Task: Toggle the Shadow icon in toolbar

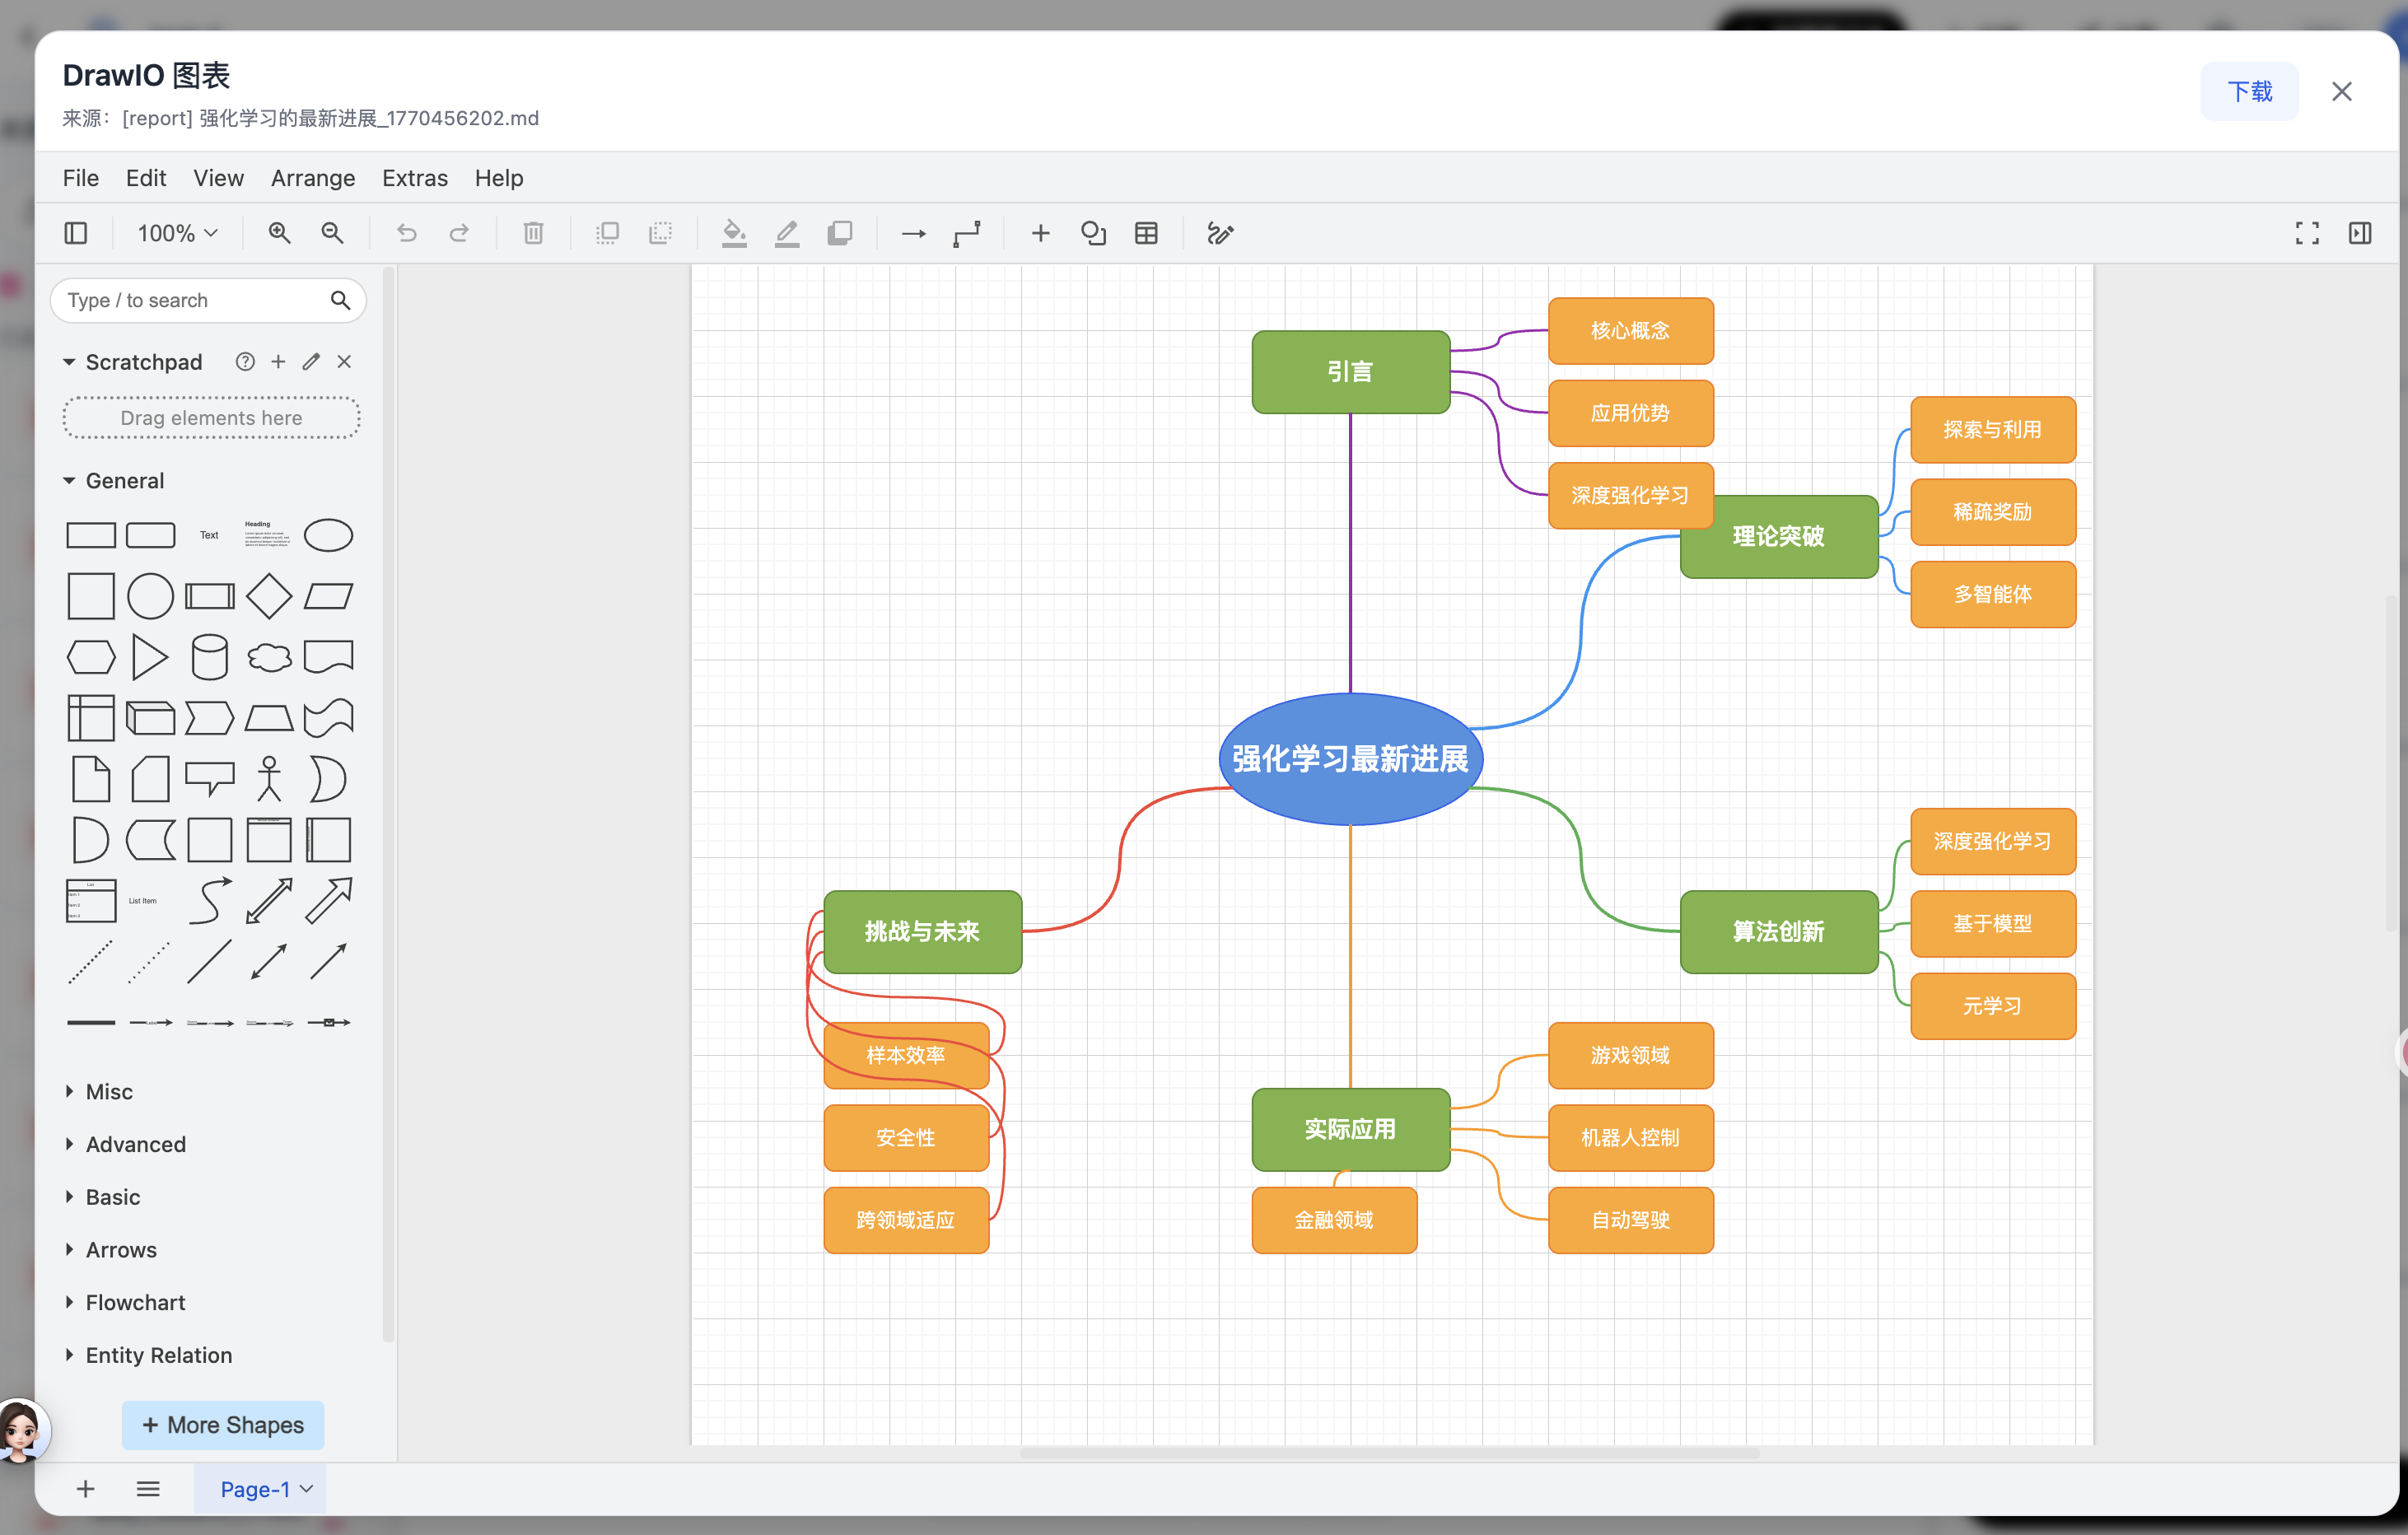Action: click(840, 233)
